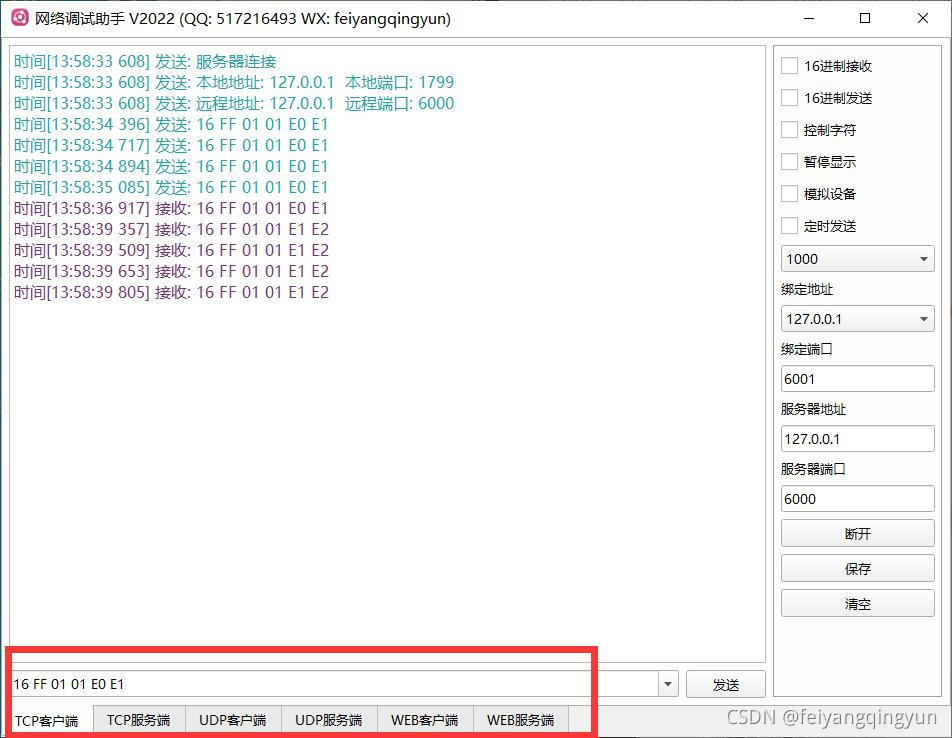Enable 16进制发送 hex send mode
This screenshot has width=952, height=738.
789,98
